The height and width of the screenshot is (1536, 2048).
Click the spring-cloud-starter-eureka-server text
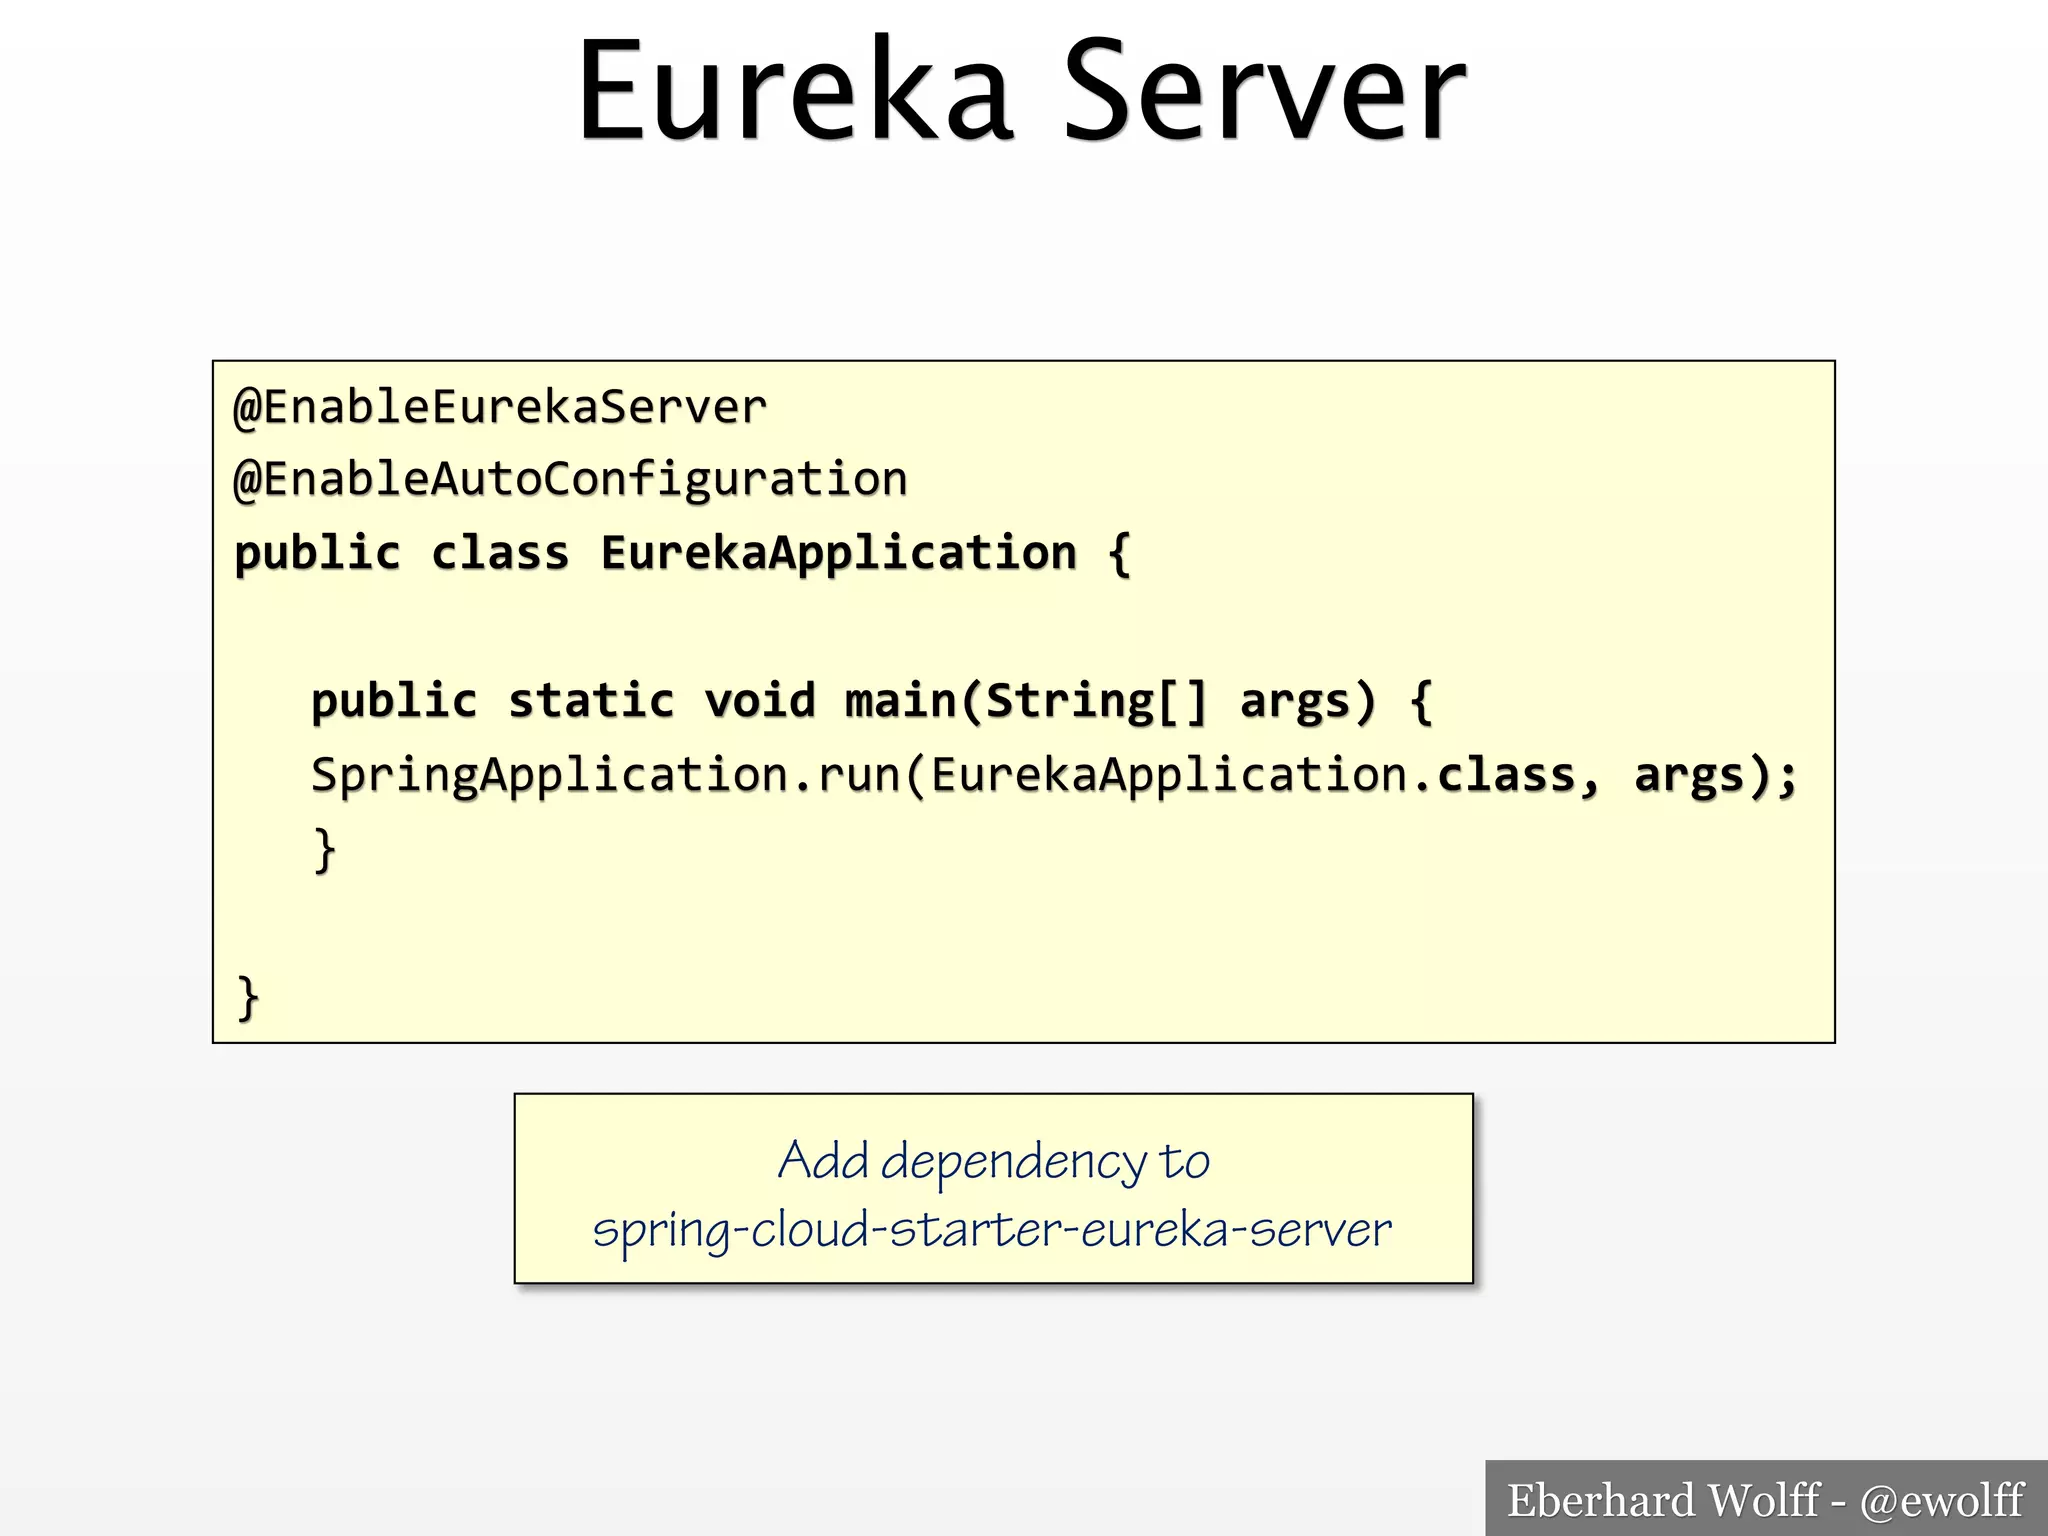(x=992, y=1230)
